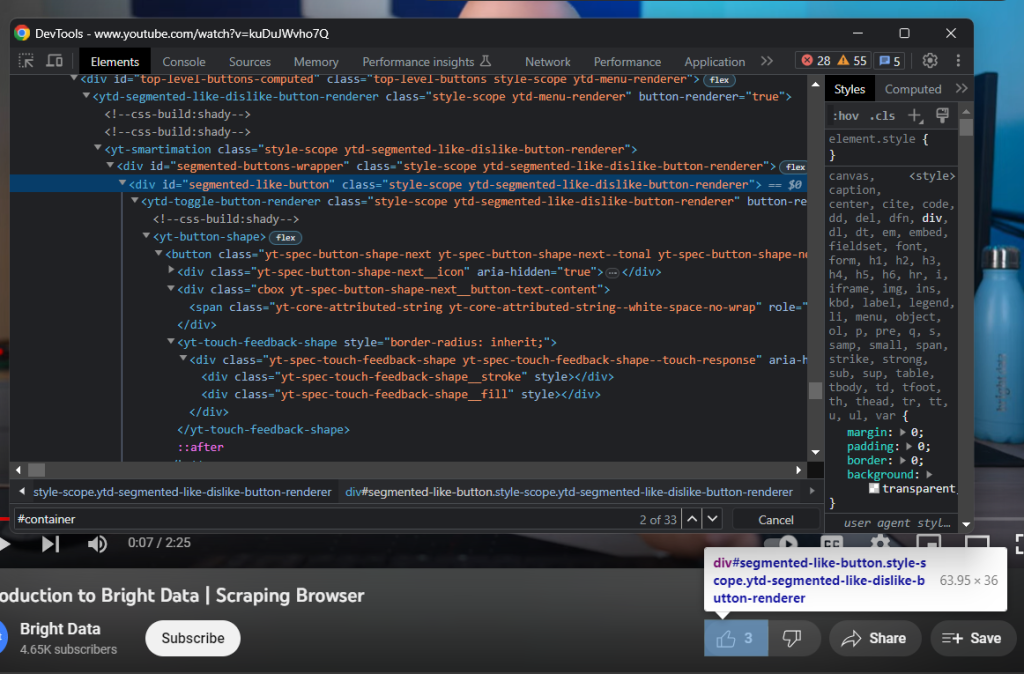The width and height of the screenshot is (1024, 674).
Task: Open the DevTools three-dot menu
Action: coord(958,61)
